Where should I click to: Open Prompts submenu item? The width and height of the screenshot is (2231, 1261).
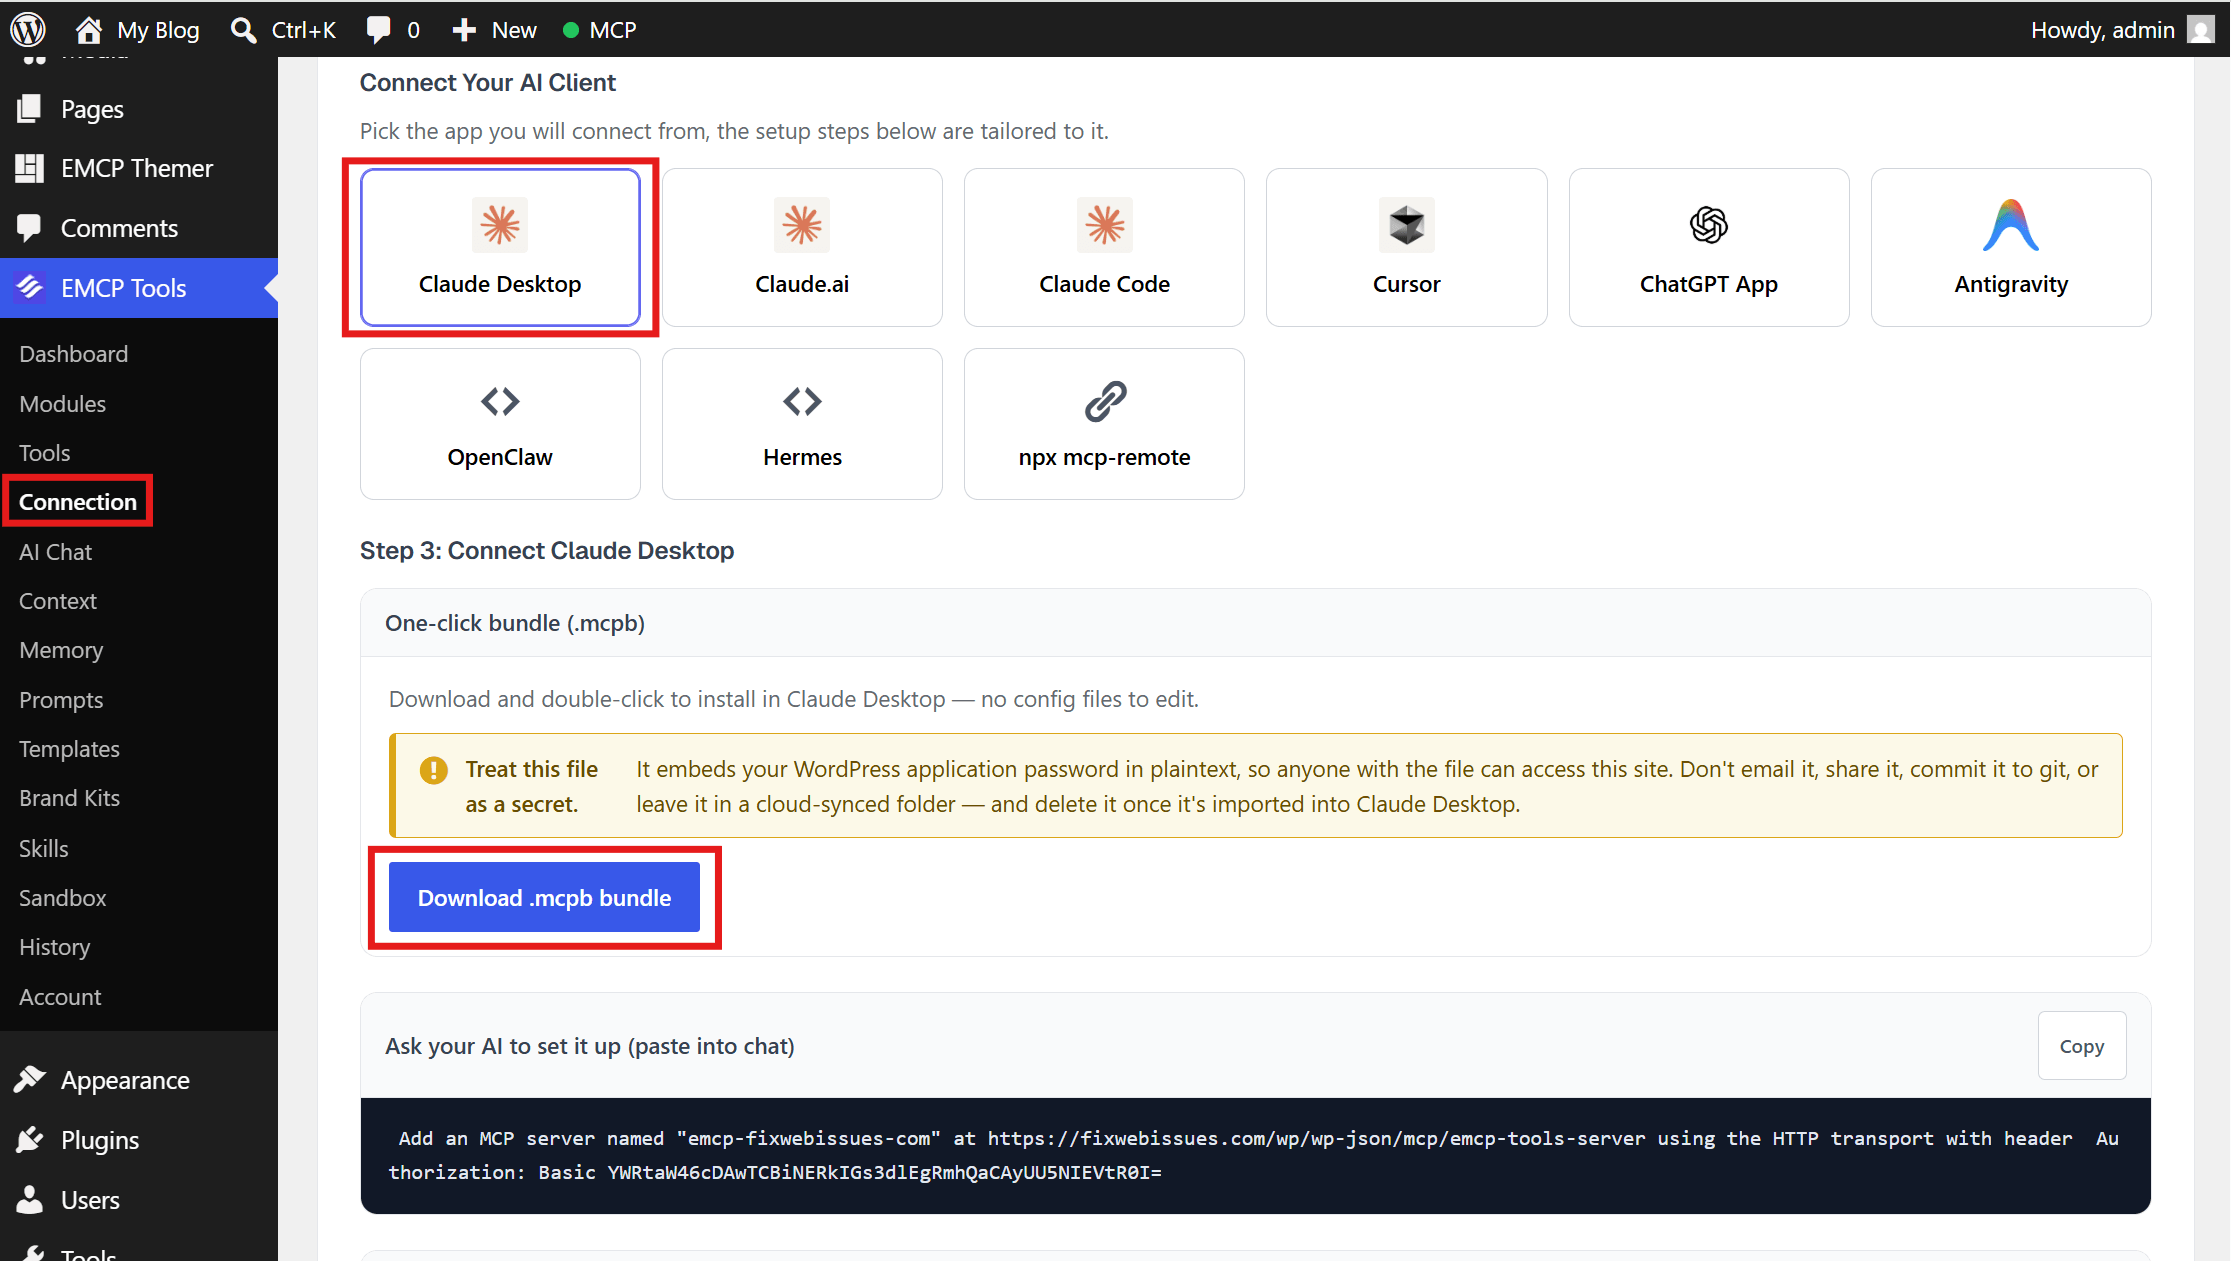coord(61,700)
